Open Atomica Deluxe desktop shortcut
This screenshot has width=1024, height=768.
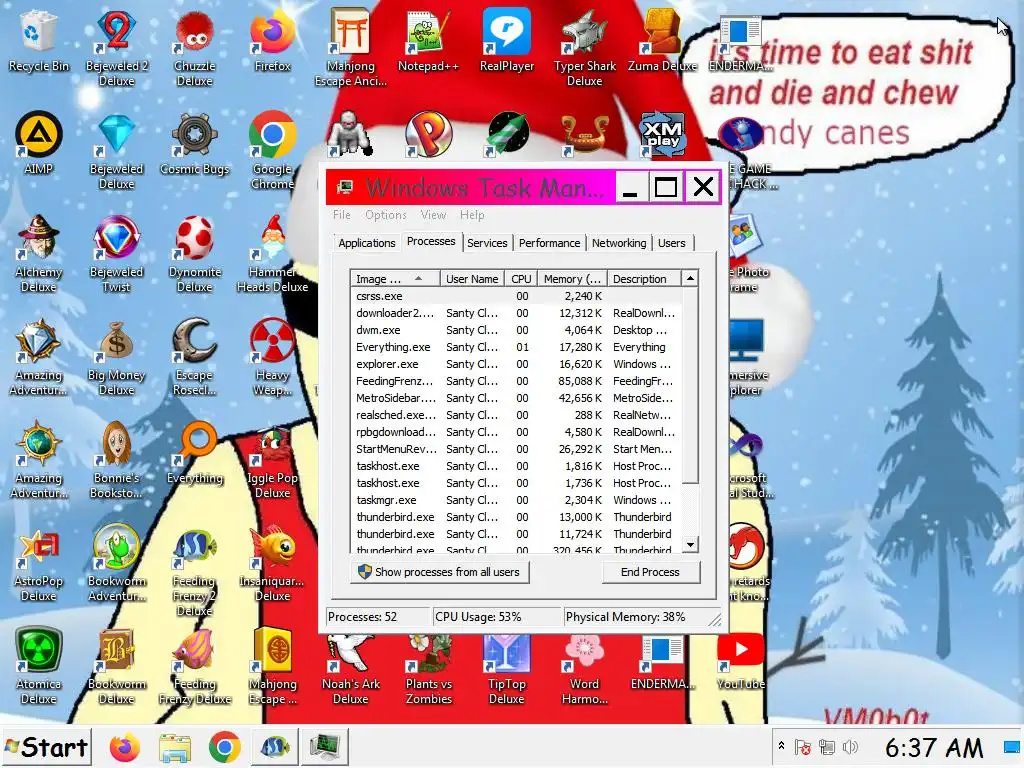[39, 665]
